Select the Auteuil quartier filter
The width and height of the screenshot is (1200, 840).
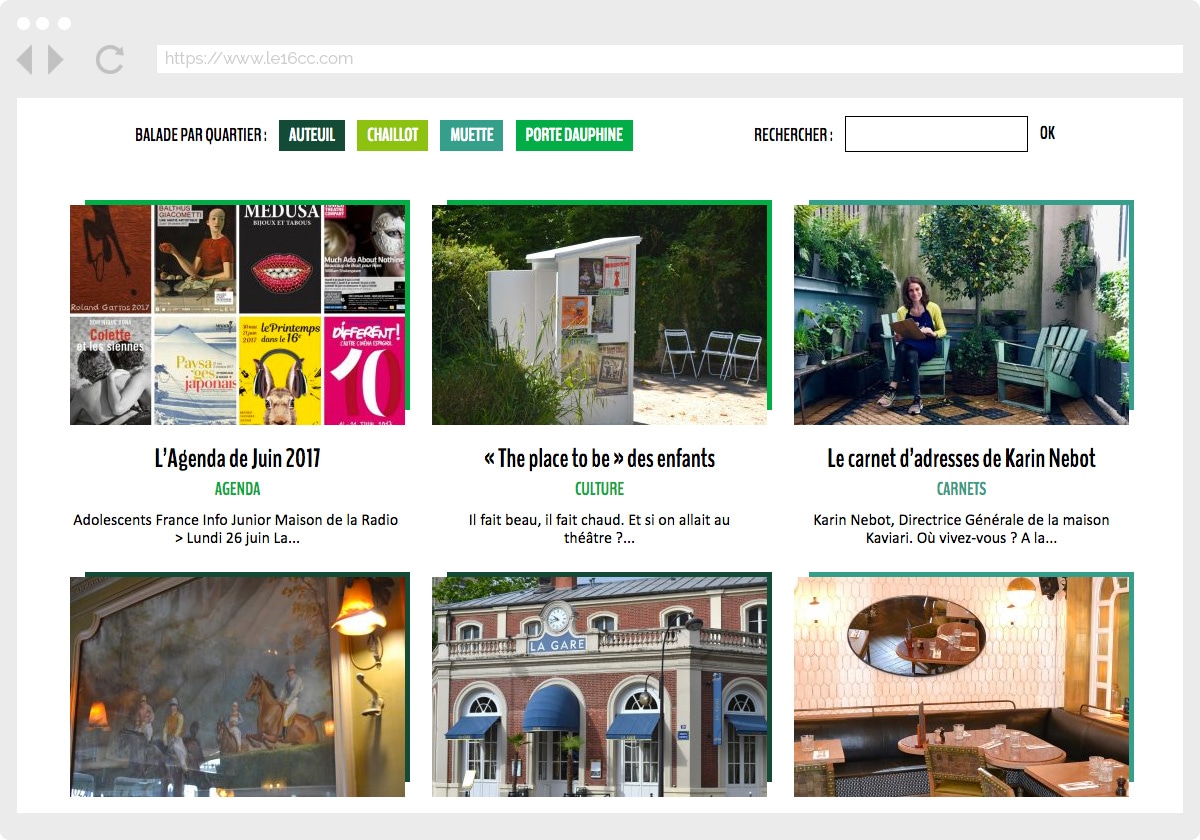pos(311,135)
